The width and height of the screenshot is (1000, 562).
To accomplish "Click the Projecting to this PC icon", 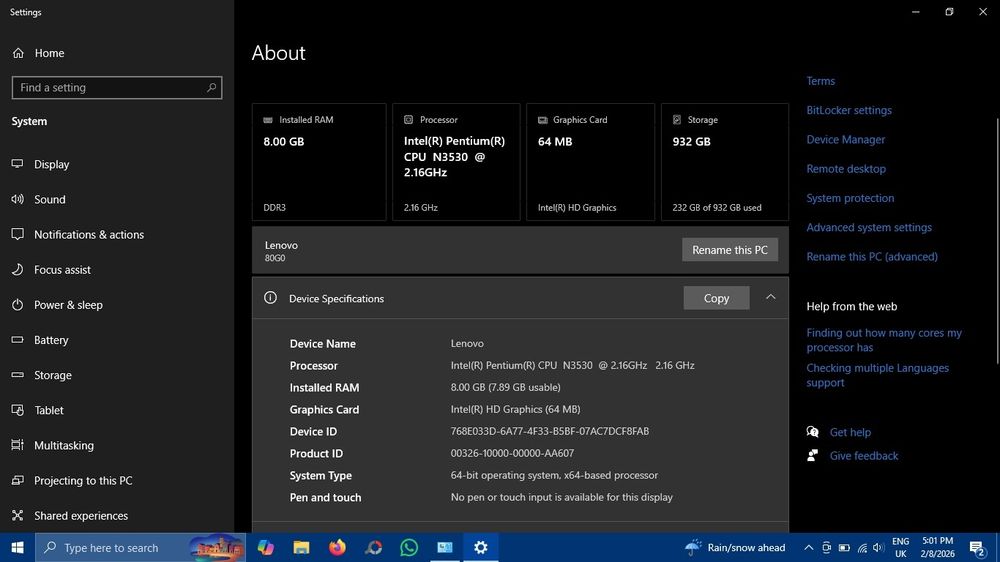I will point(17,480).
